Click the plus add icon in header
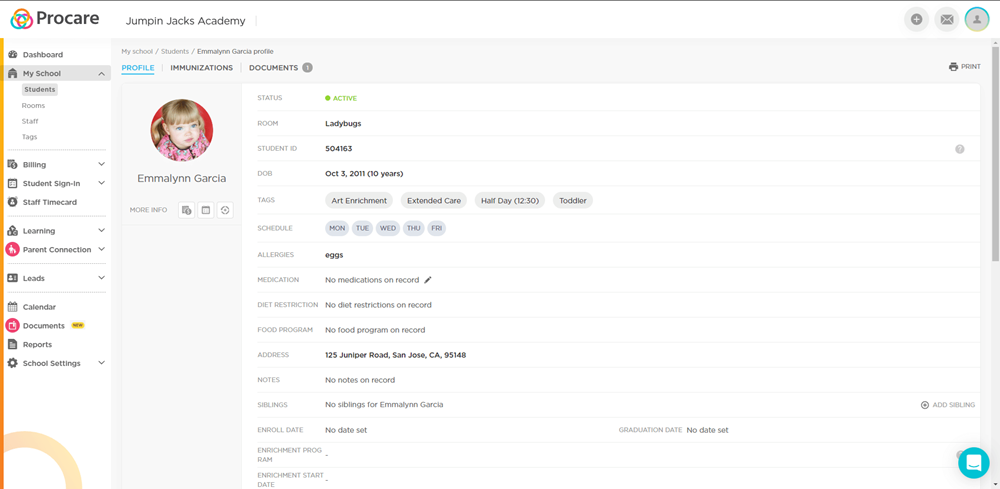The width and height of the screenshot is (1000, 489). [916, 20]
